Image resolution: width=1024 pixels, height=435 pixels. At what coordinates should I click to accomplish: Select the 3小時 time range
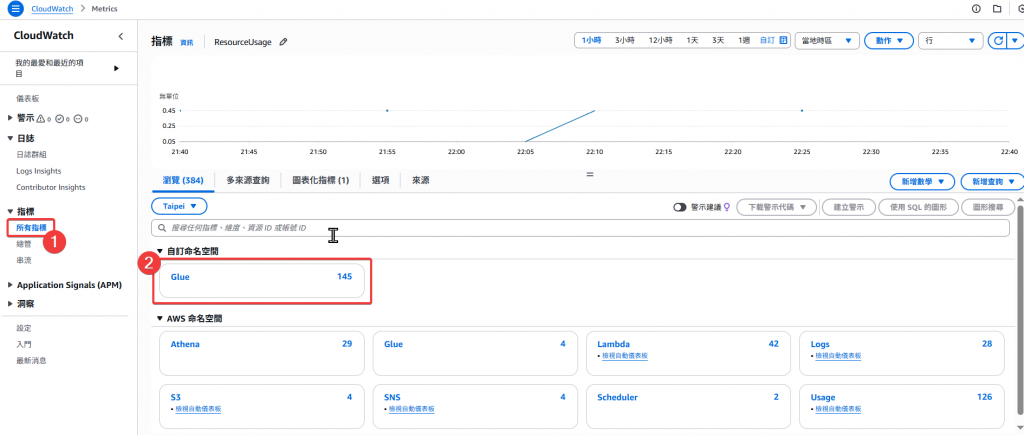coord(625,40)
